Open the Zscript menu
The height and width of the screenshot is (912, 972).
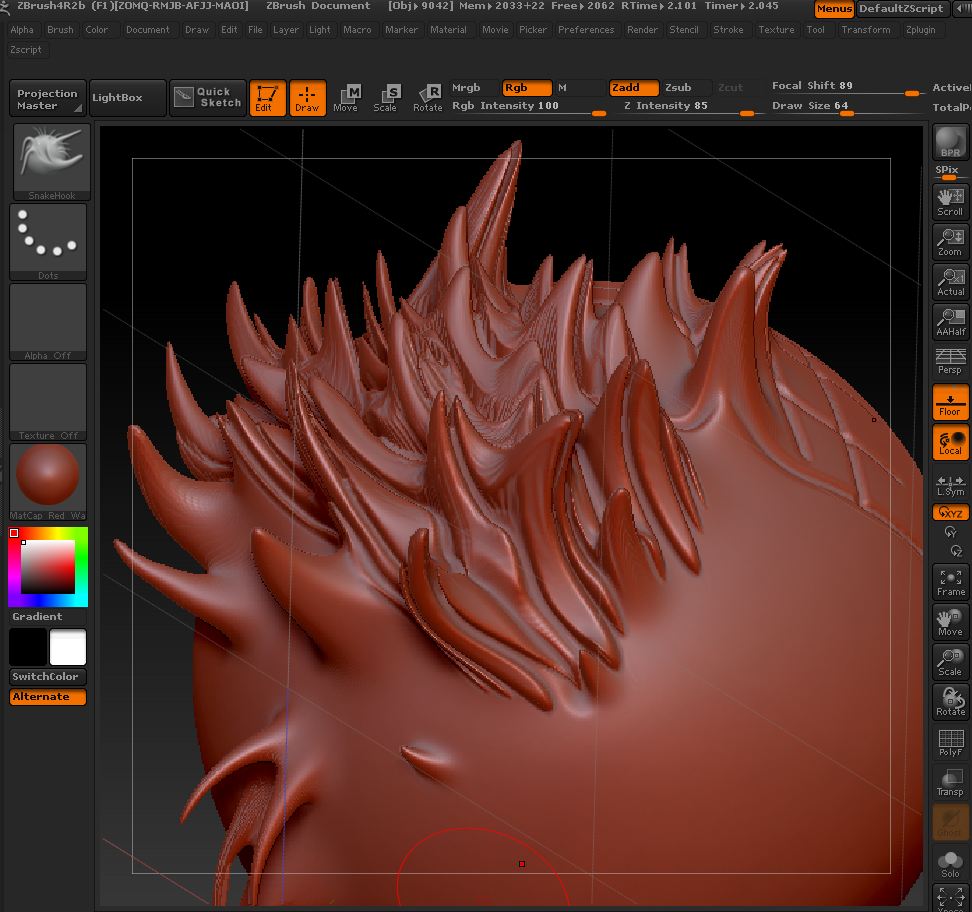click(x=26, y=50)
